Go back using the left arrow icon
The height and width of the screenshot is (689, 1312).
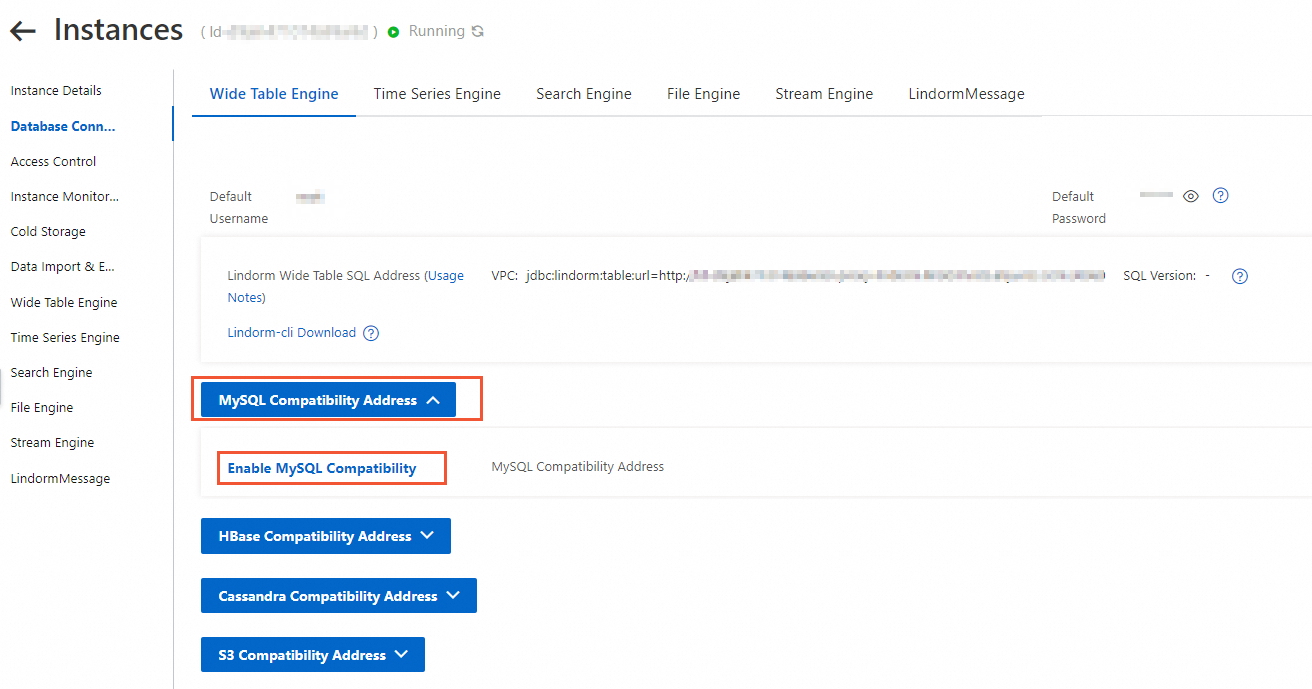coord(23,31)
